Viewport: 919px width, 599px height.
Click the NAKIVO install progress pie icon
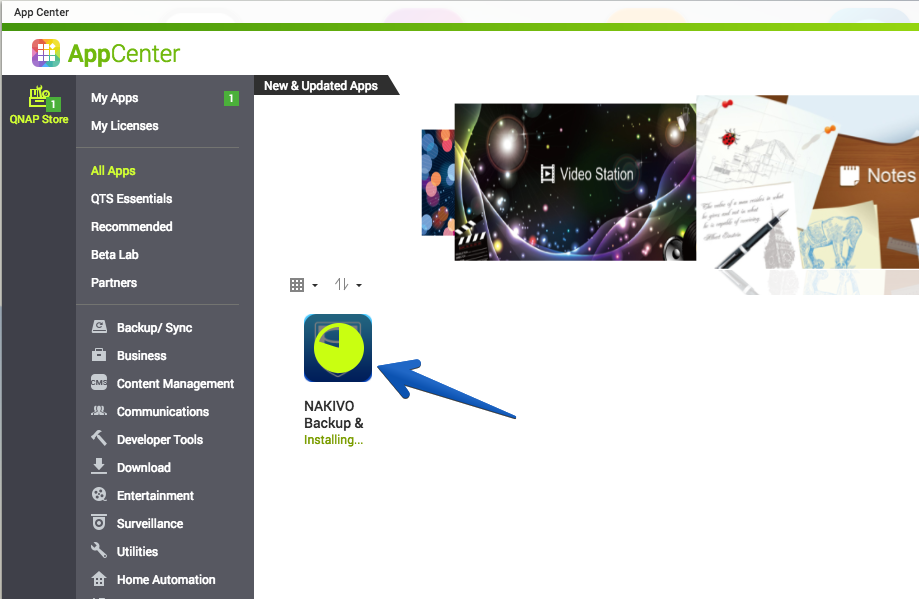click(338, 348)
